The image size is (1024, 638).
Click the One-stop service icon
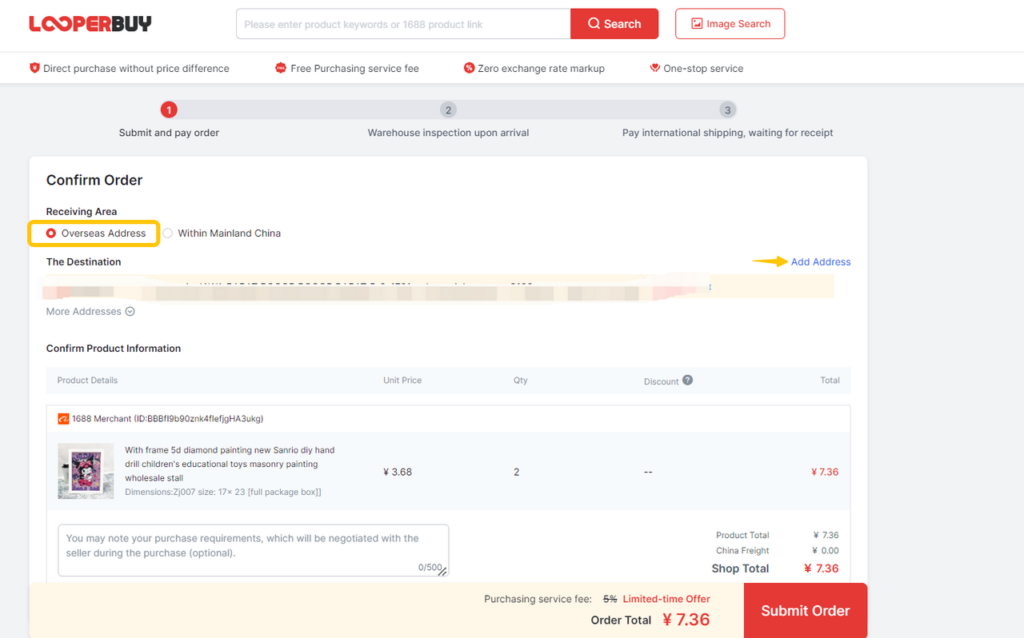coord(655,68)
